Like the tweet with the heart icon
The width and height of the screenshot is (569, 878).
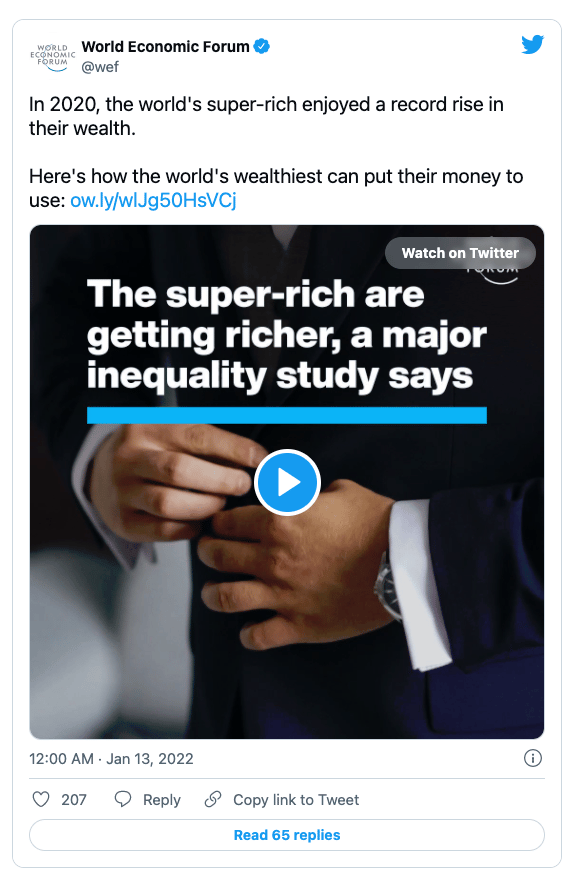point(41,799)
